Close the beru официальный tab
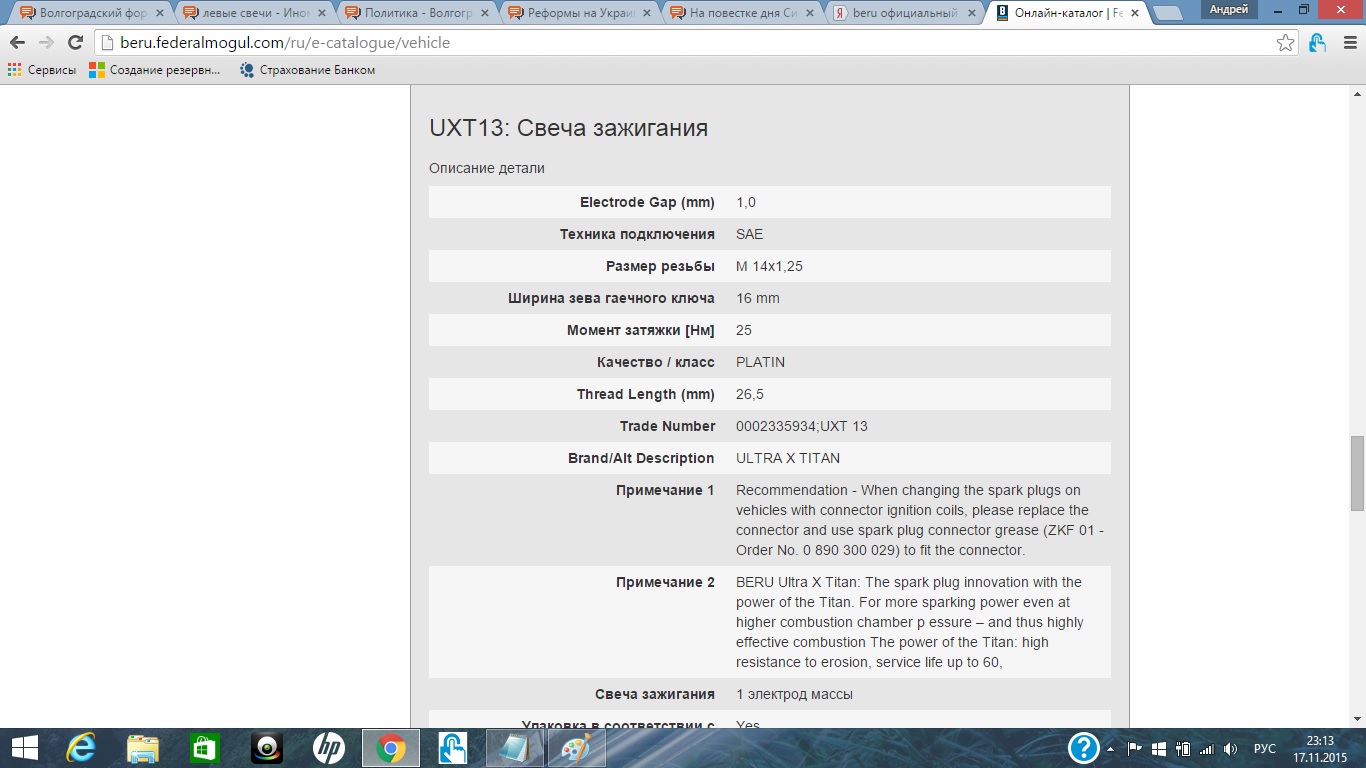 pos(972,13)
